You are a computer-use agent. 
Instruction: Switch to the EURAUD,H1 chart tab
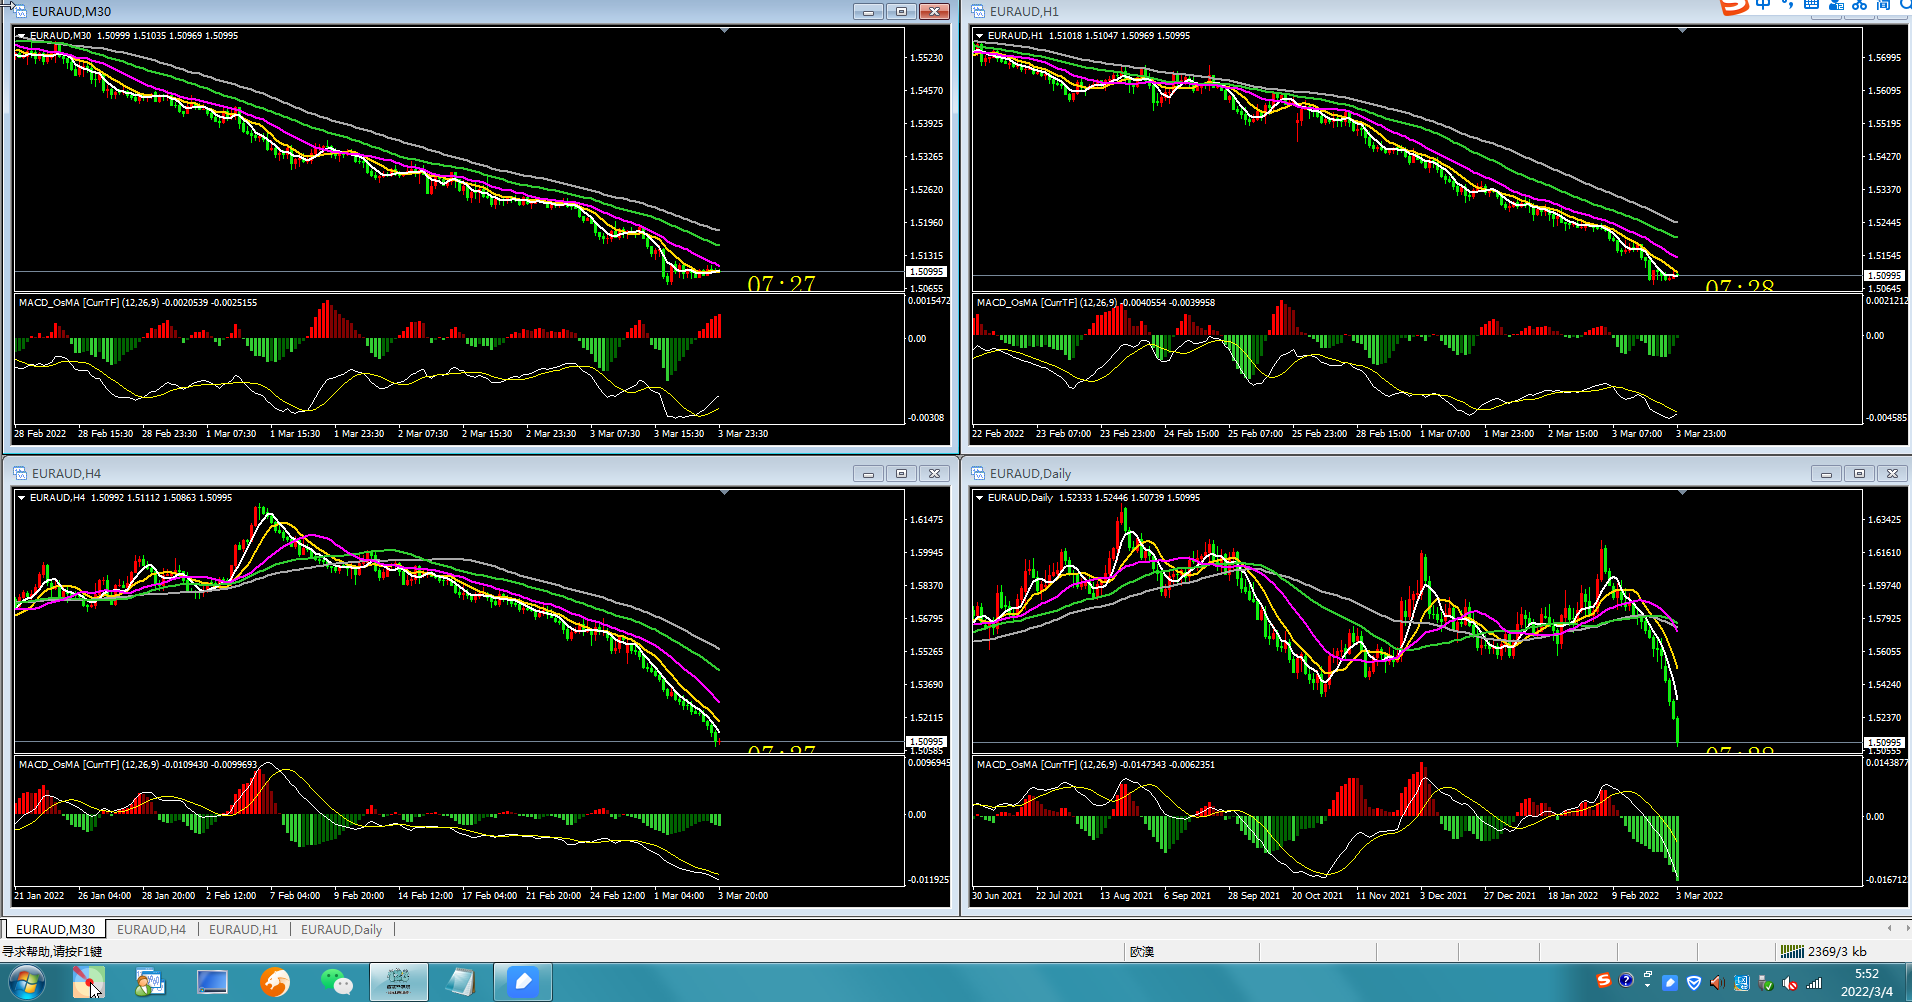(x=243, y=929)
